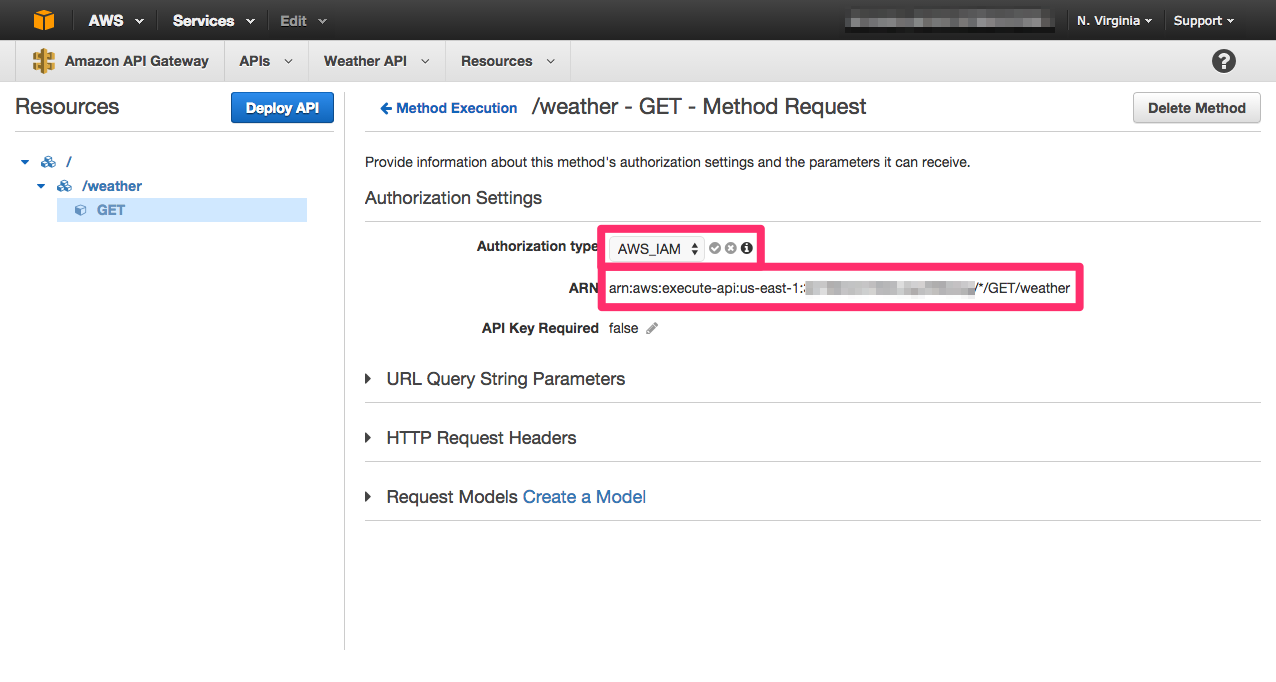Go back to Method Execution
Image resolution: width=1276 pixels, height=682 pixels.
[x=448, y=108]
